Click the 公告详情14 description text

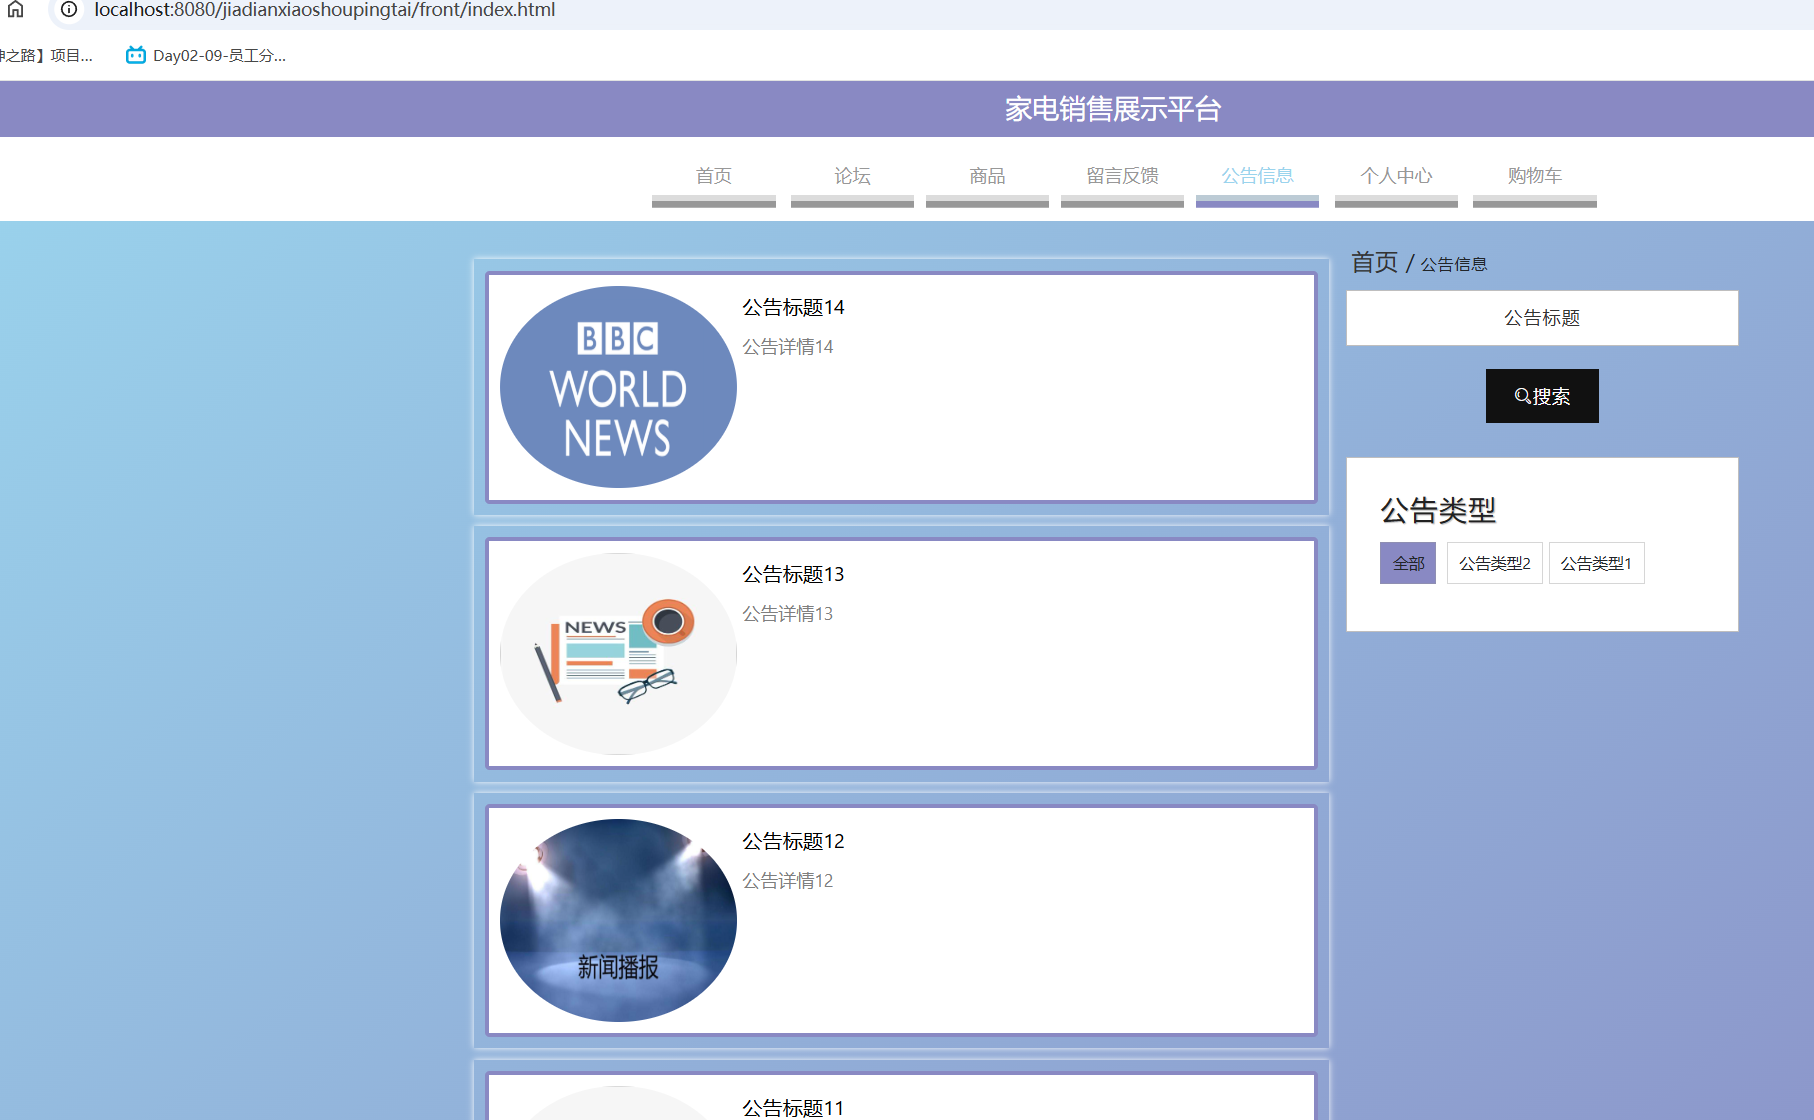point(787,347)
